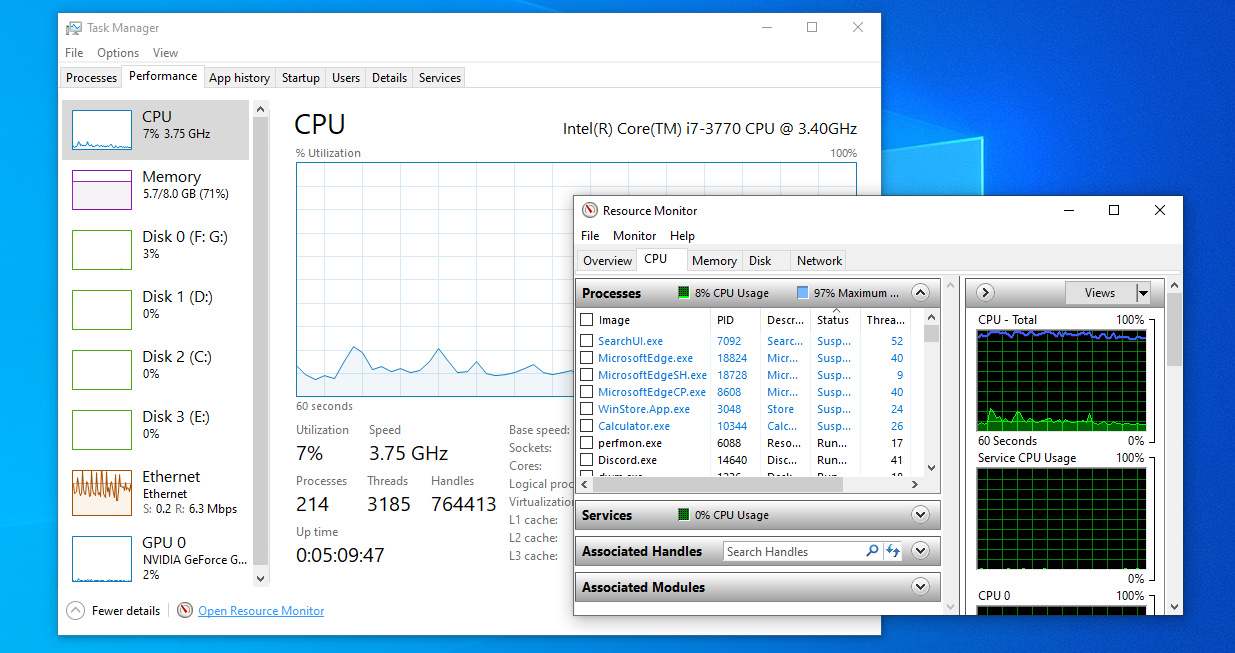Hide the graph pane with the arrow button

[x=985, y=293]
